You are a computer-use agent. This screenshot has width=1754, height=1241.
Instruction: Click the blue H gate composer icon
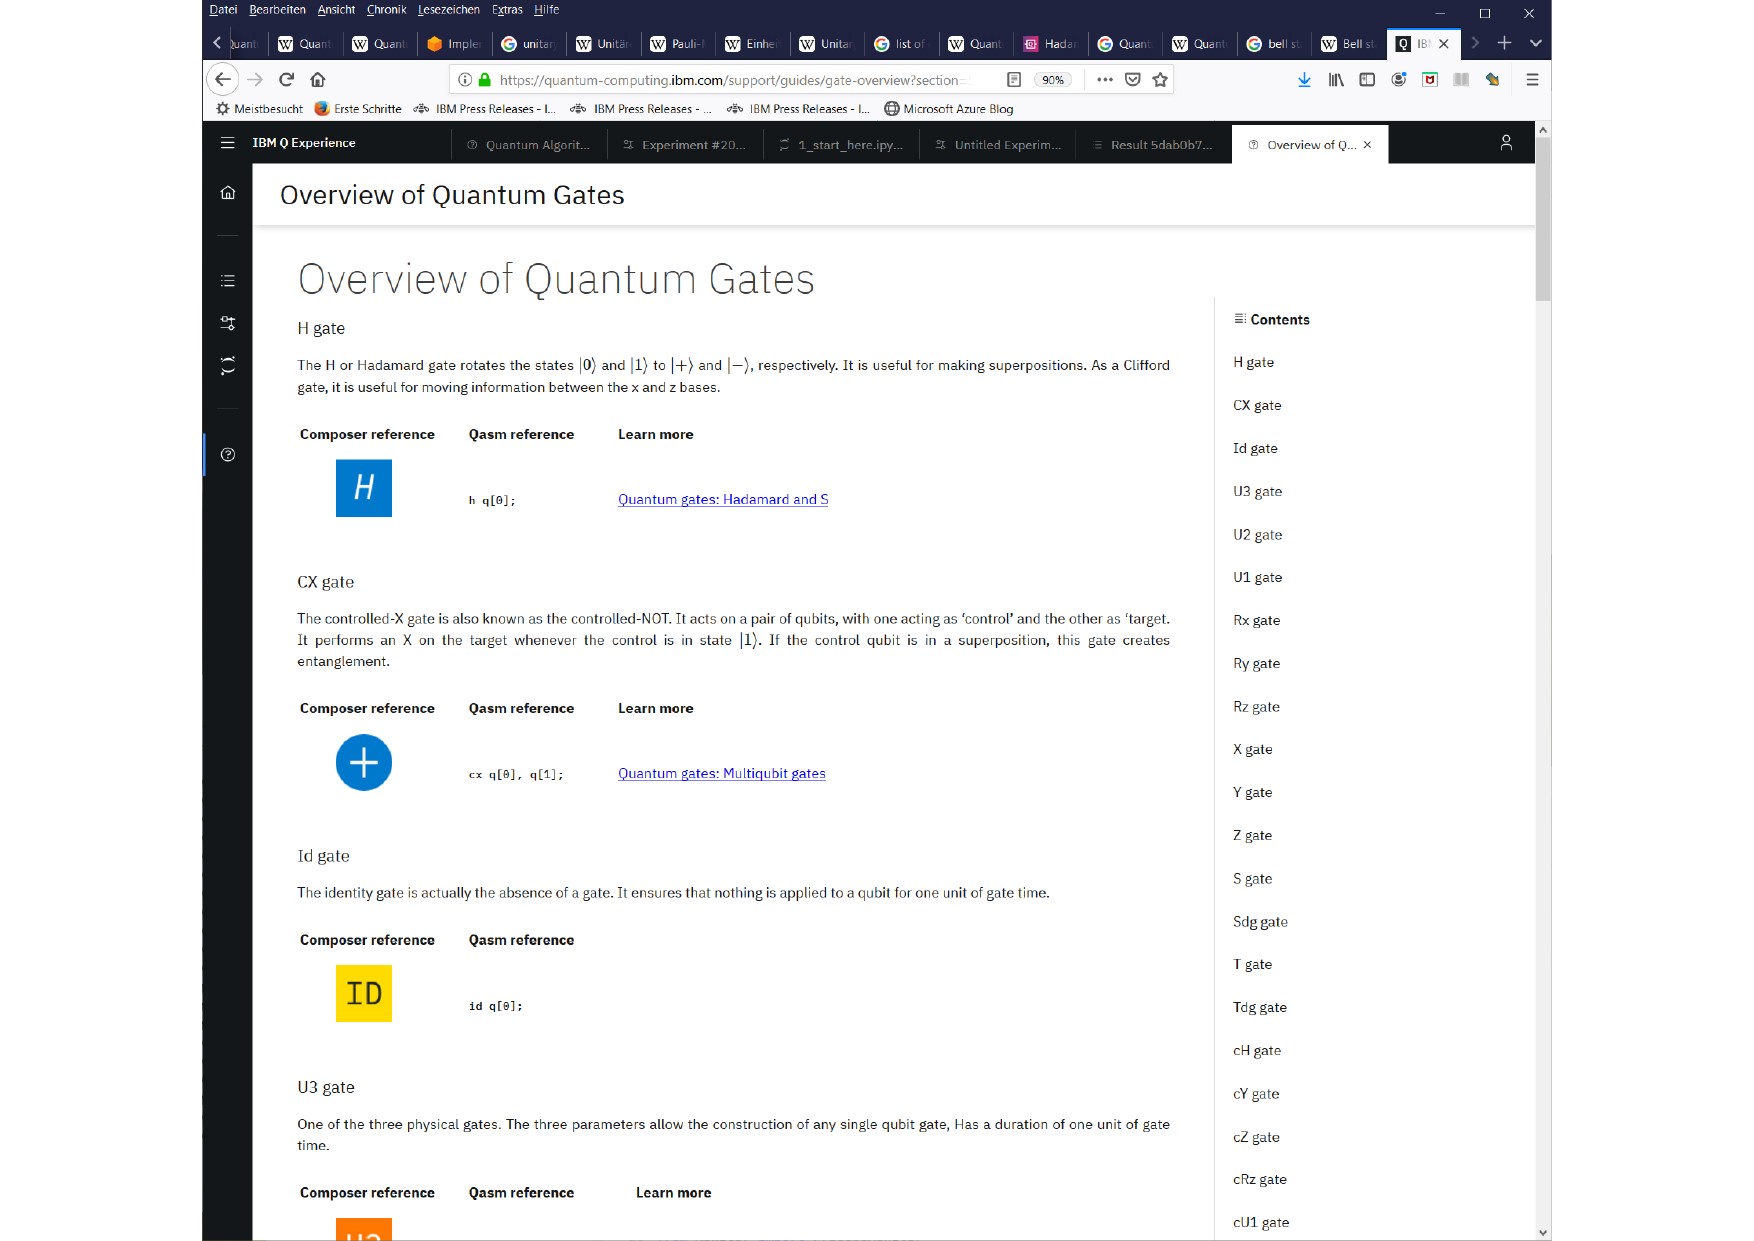364,488
